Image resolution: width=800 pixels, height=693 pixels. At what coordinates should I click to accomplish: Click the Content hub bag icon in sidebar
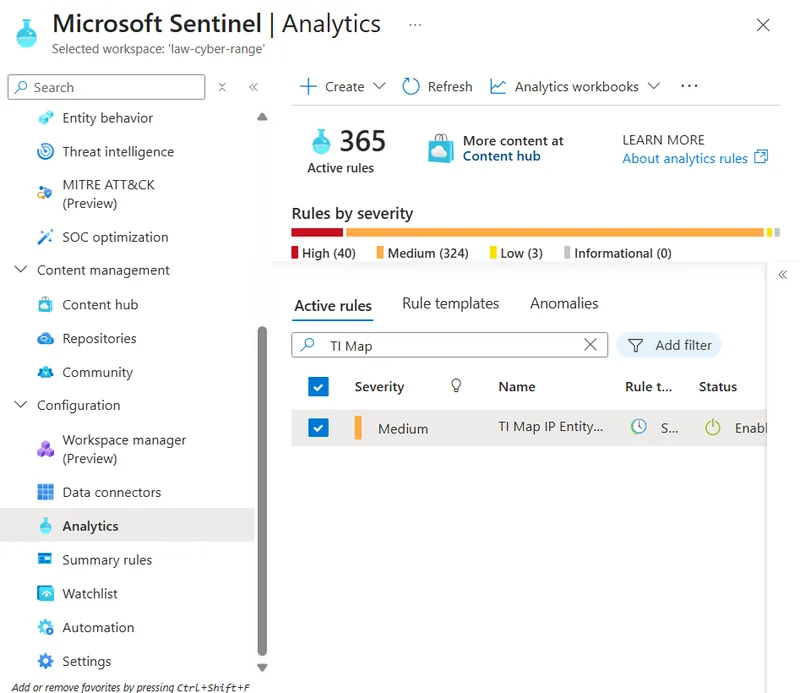pyautogui.click(x=45, y=305)
